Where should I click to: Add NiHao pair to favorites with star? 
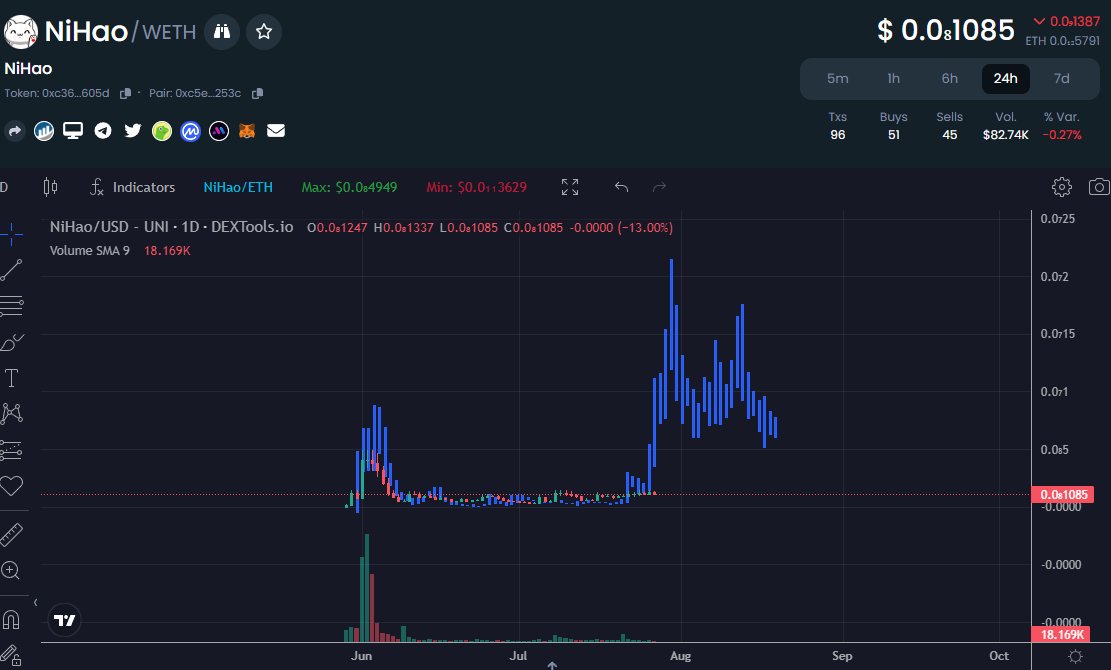pyautogui.click(x=264, y=31)
